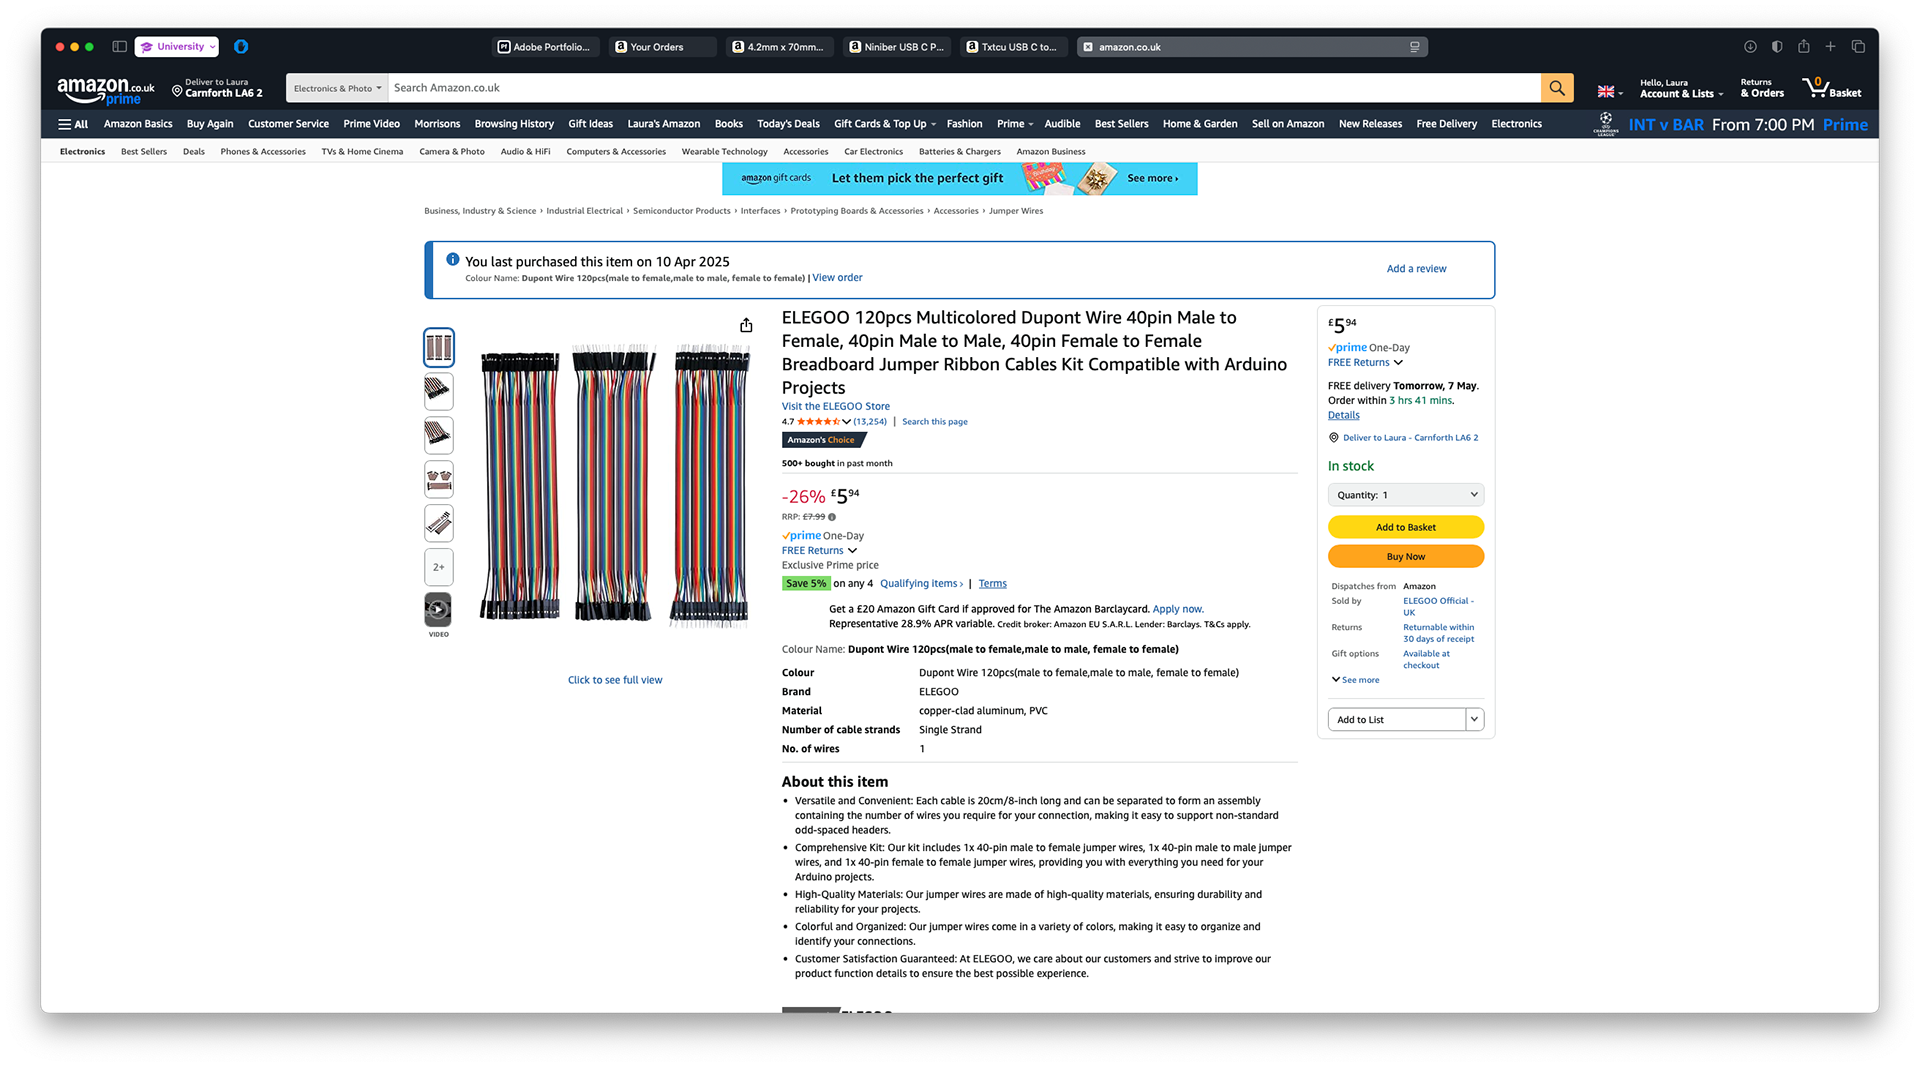Click to see full view link
Screen dimensions: 1920x1067
coord(615,680)
